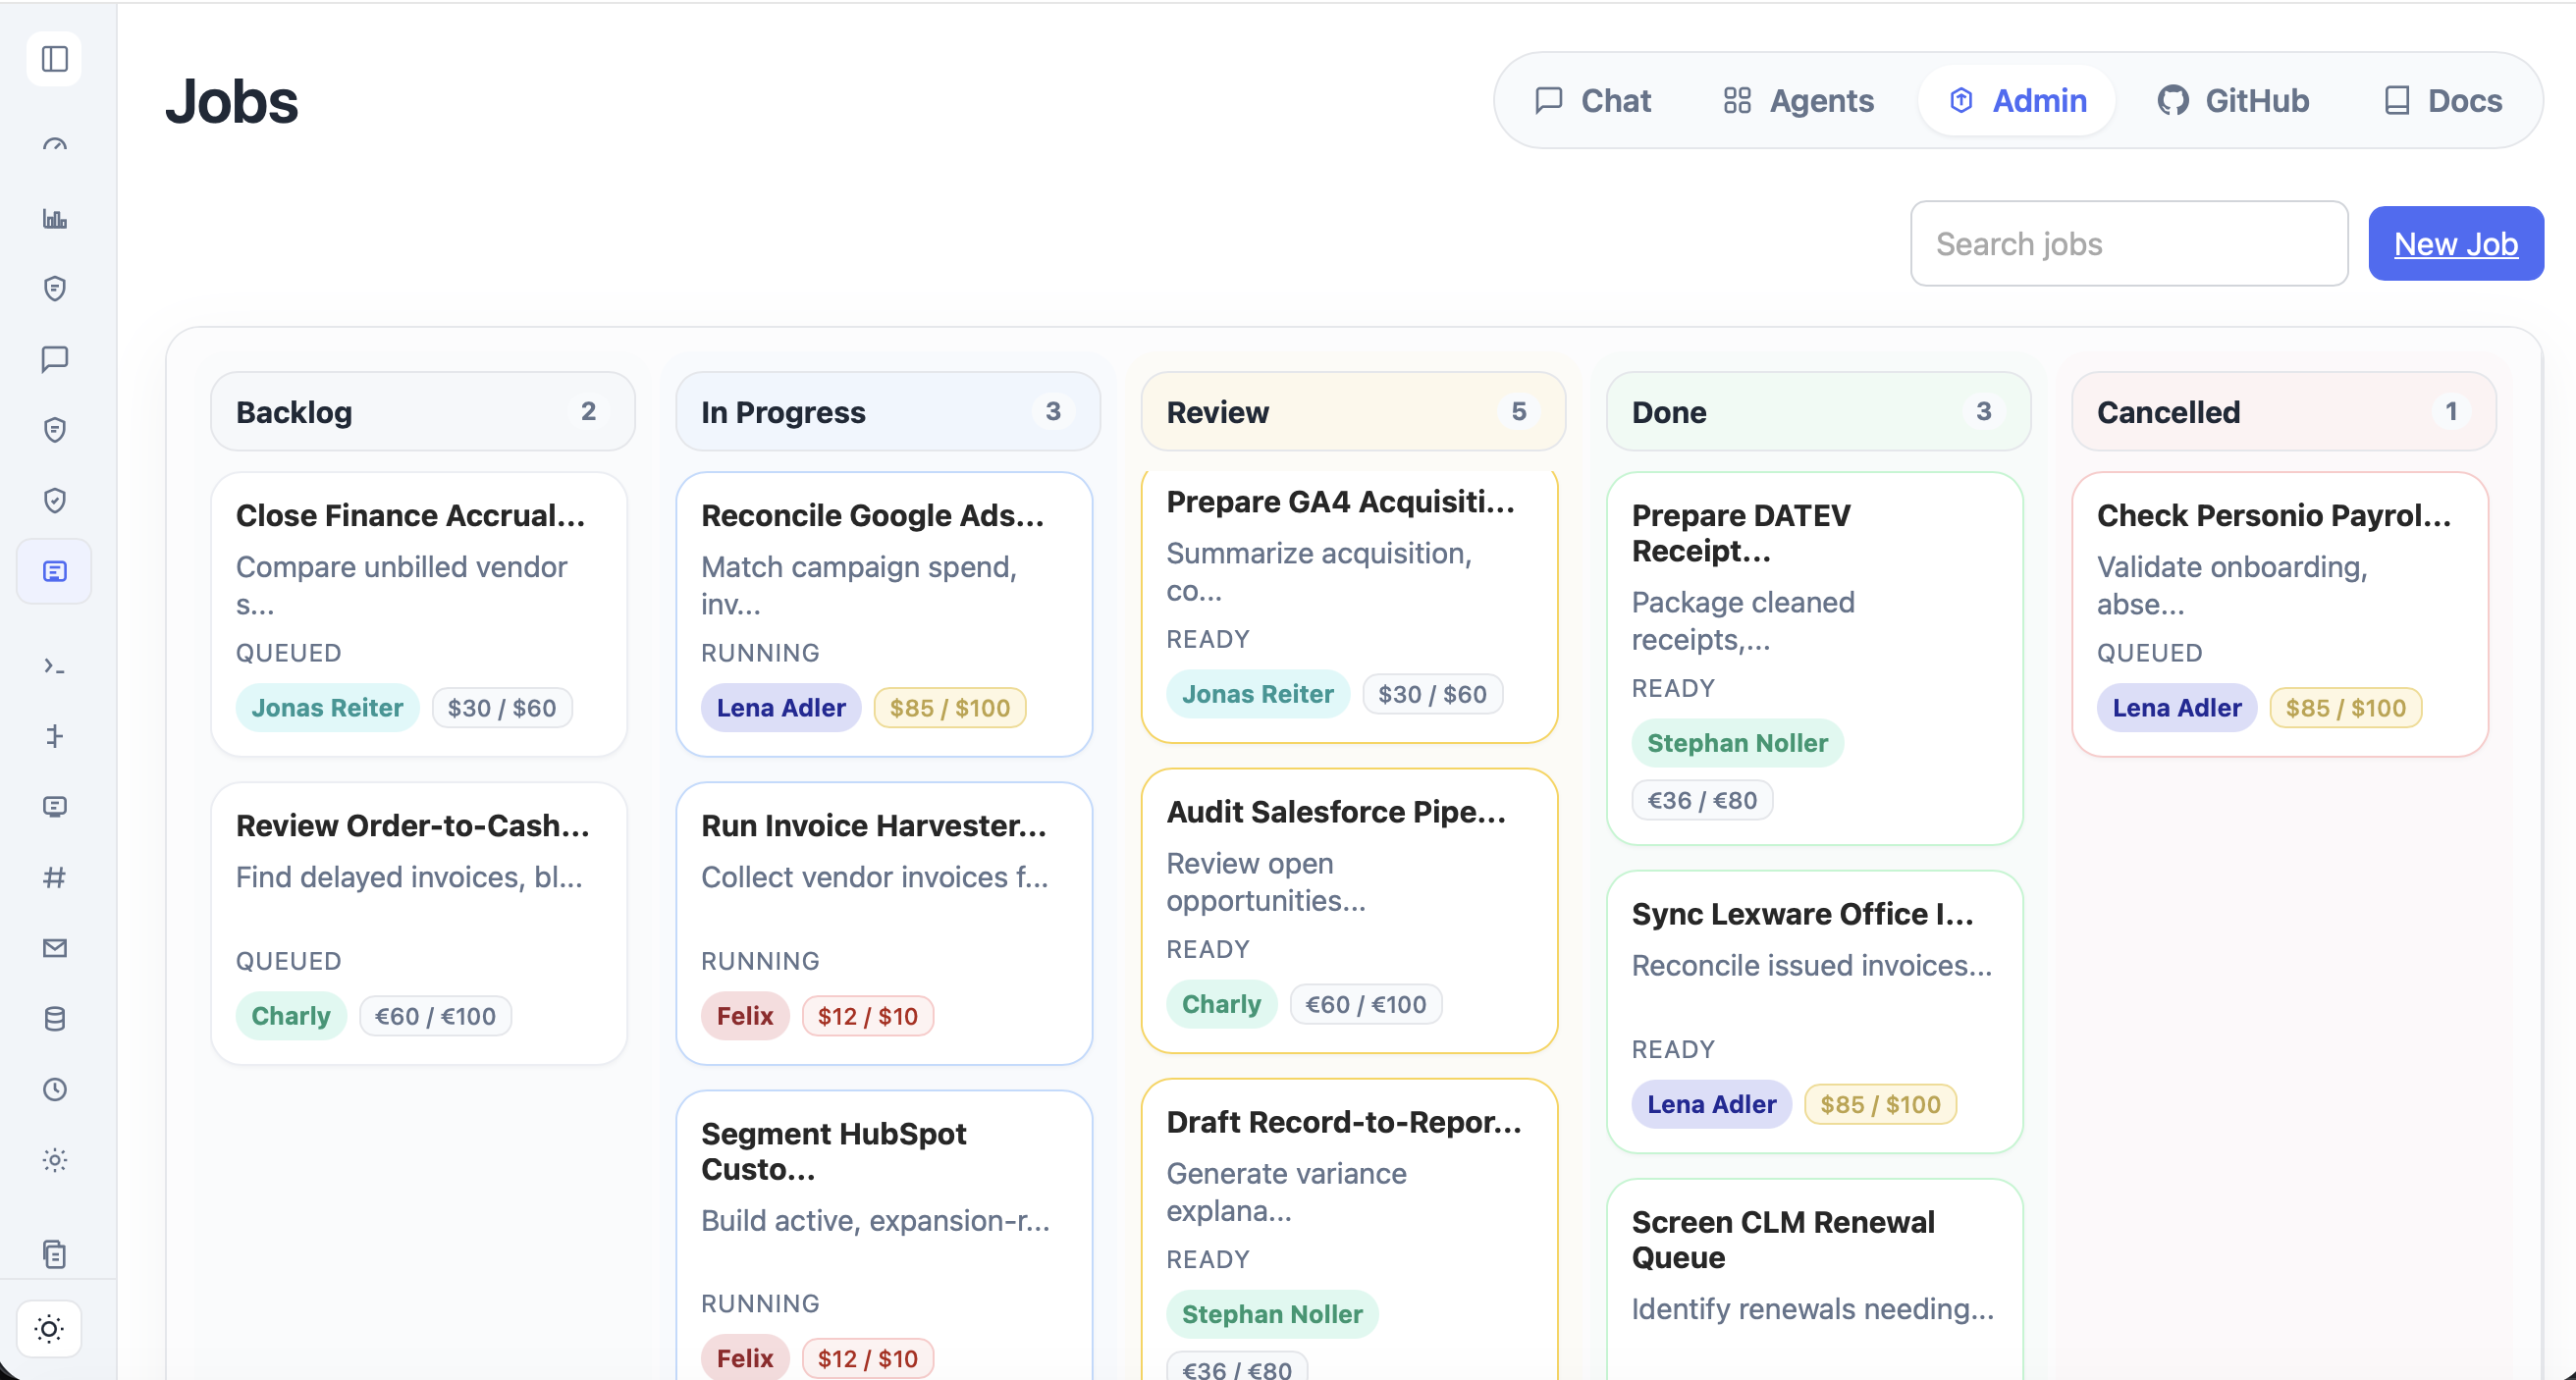Screen dimensions: 2576x1380
Task: Click $85 / $100 budget on Check Personio card
Action: (2346, 708)
